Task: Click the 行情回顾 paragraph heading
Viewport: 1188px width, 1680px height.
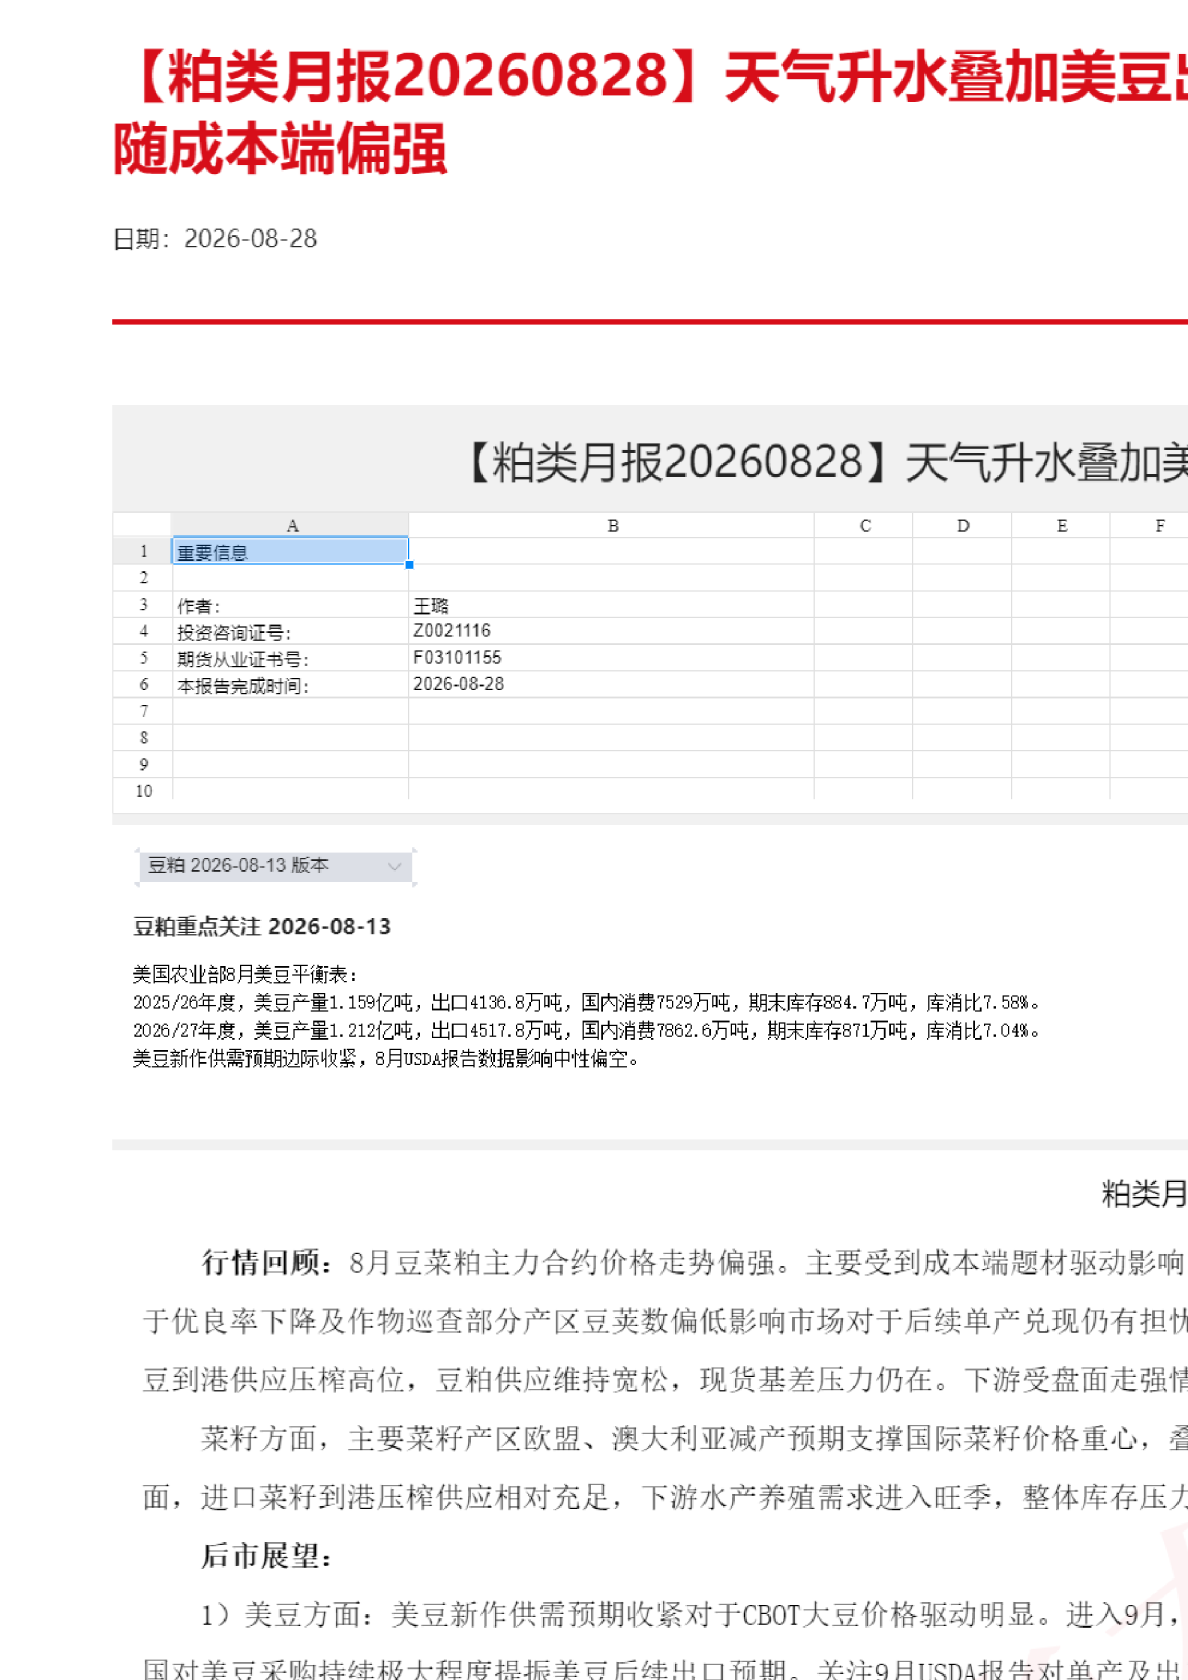Action: pyautogui.click(x=267, y=1262)
